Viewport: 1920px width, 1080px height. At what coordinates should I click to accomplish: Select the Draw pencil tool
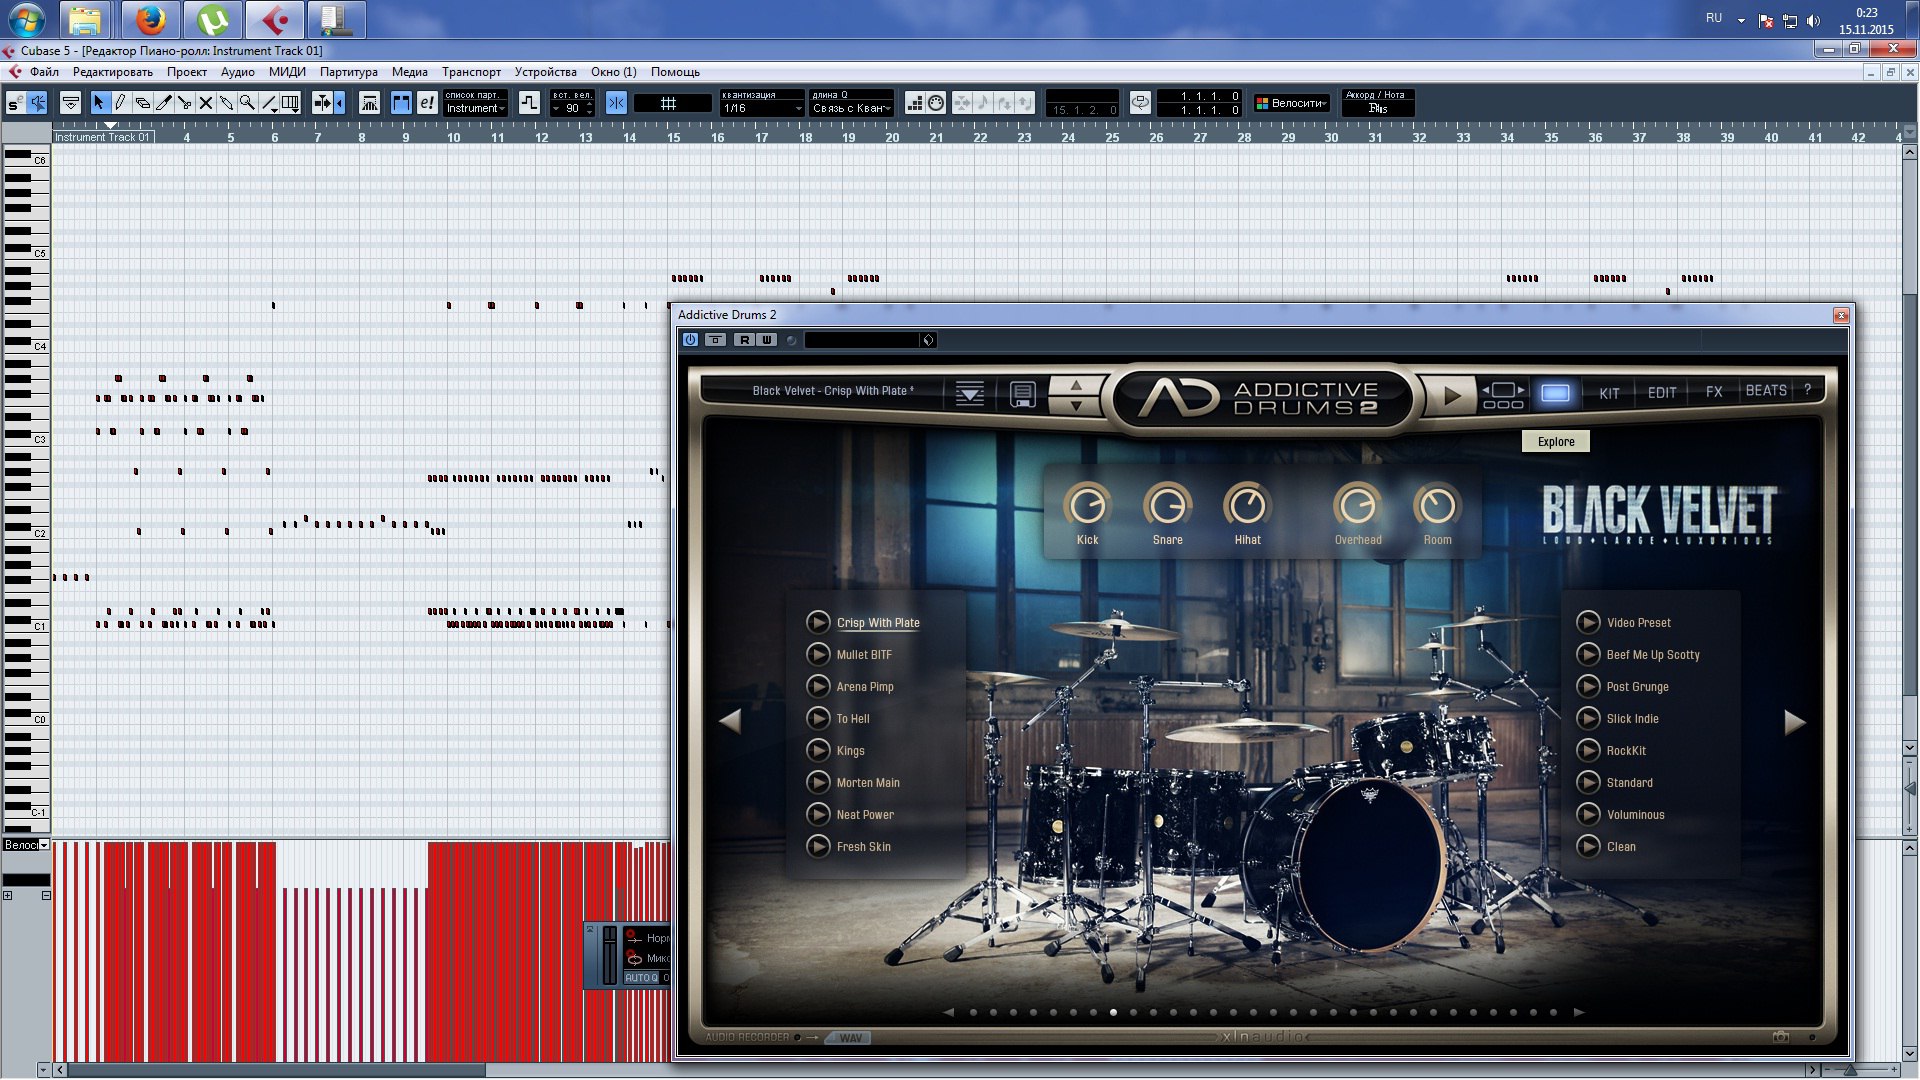click(120, 102)
